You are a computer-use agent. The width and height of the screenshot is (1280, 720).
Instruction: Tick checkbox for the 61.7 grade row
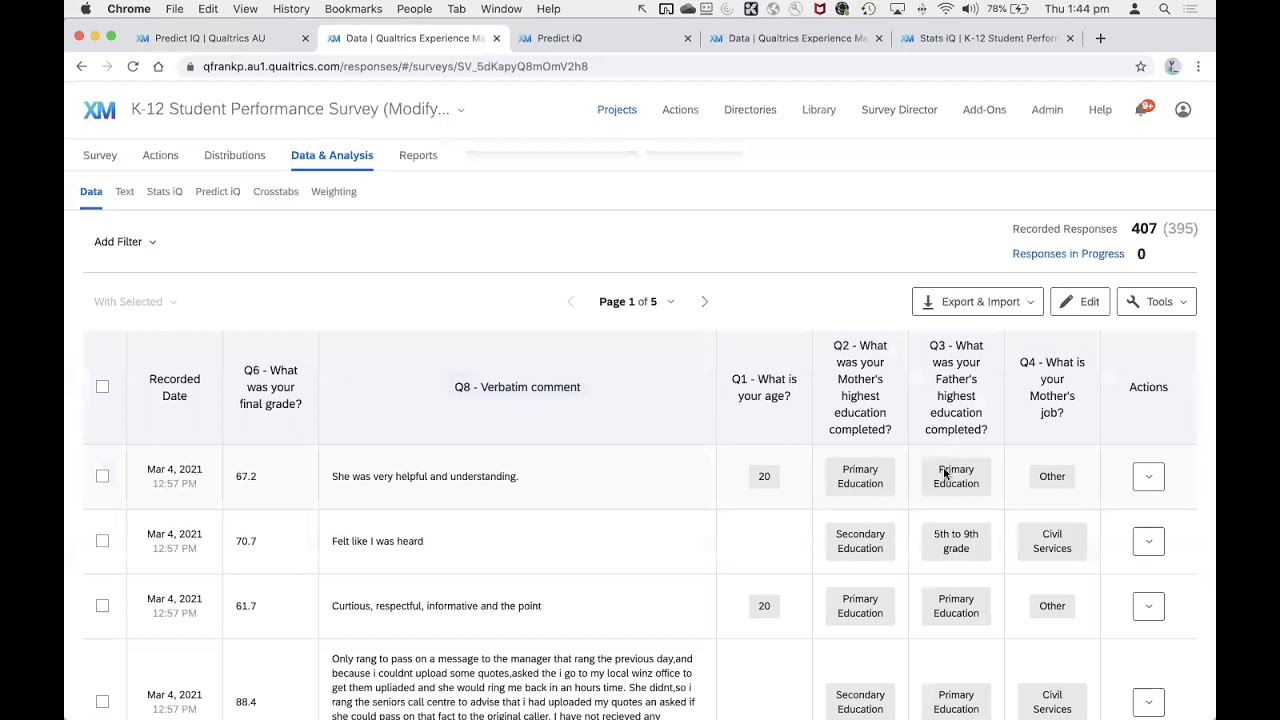point(102,606)
